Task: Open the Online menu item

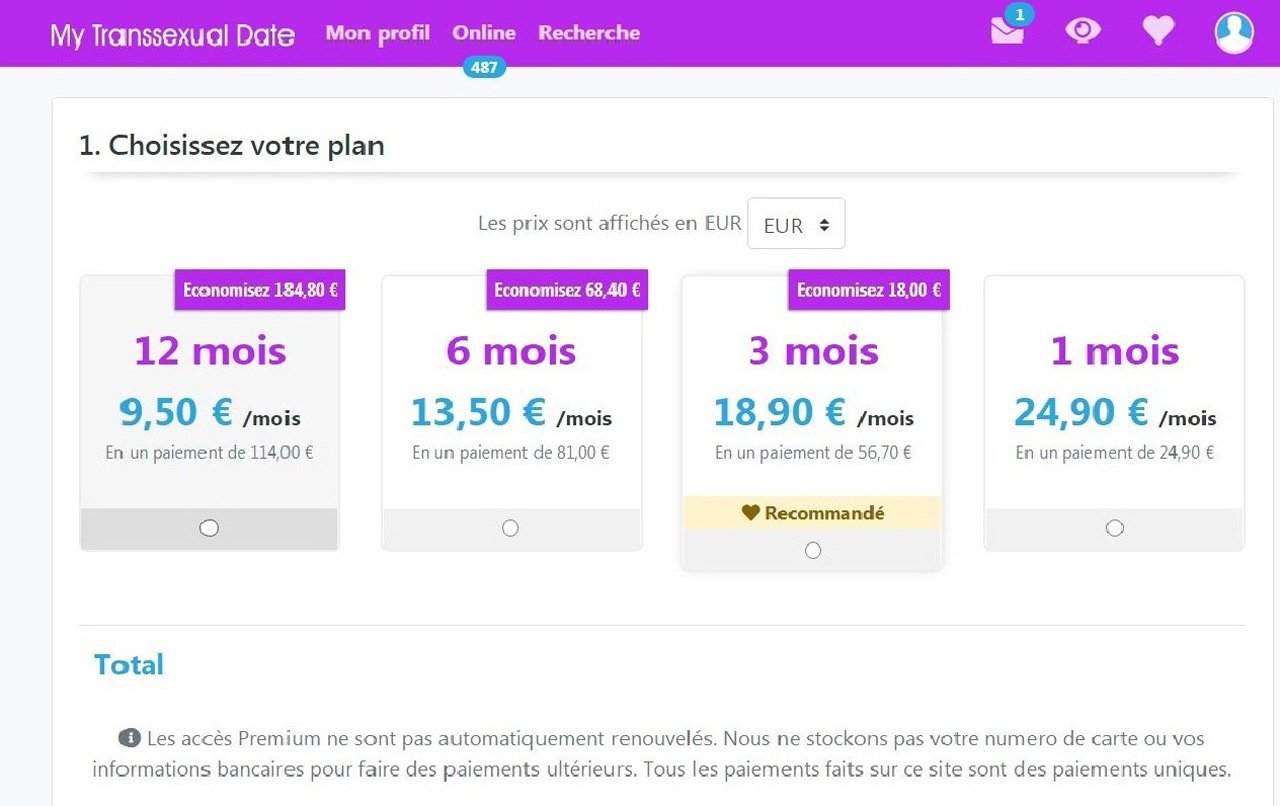Action: 484,33
